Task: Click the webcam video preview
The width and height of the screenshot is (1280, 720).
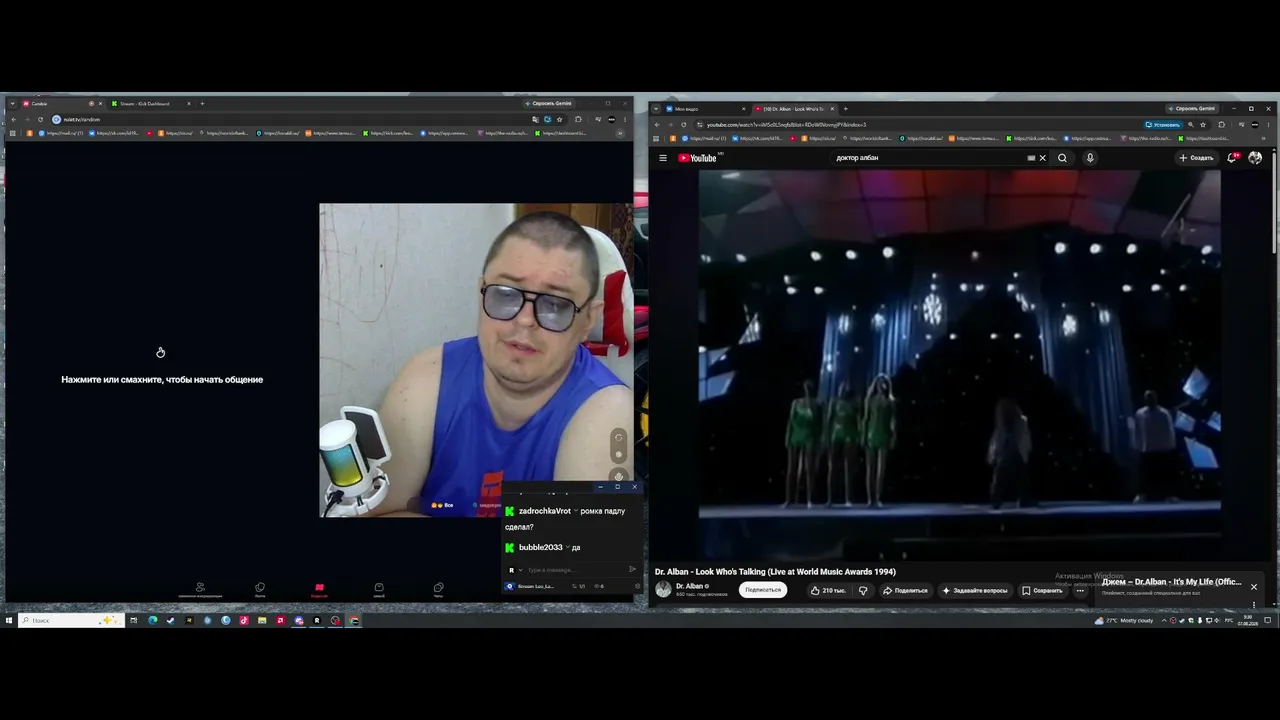Action: (476, 360)
